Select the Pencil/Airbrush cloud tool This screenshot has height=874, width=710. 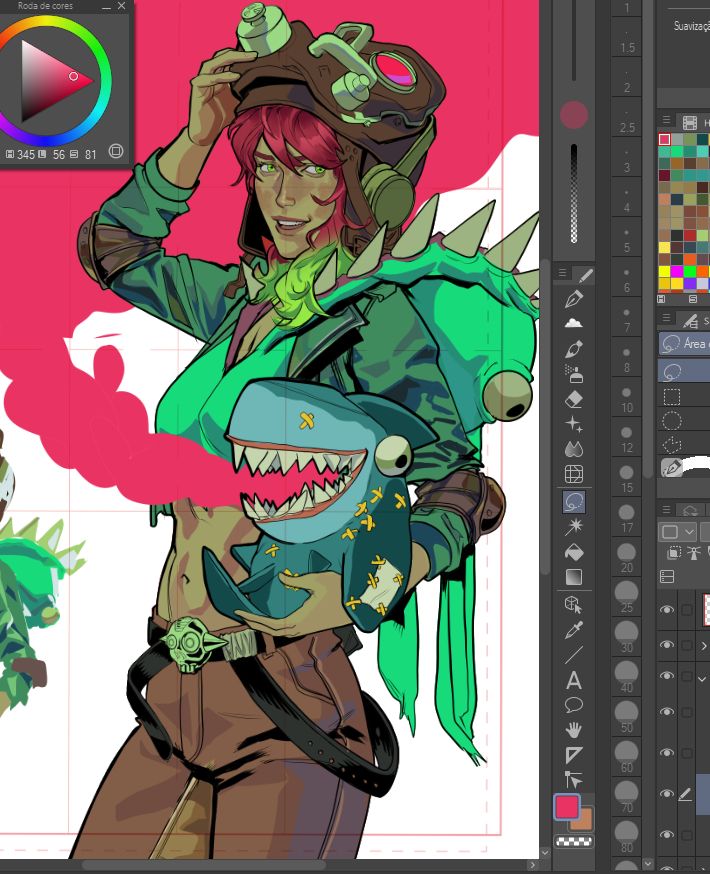click(574, 323)
